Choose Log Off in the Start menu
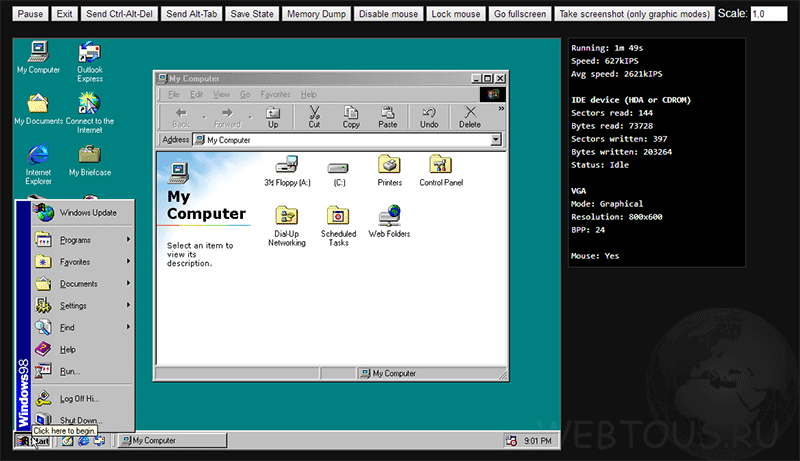The width and height of the screenshot is (800, 461). 83,399
